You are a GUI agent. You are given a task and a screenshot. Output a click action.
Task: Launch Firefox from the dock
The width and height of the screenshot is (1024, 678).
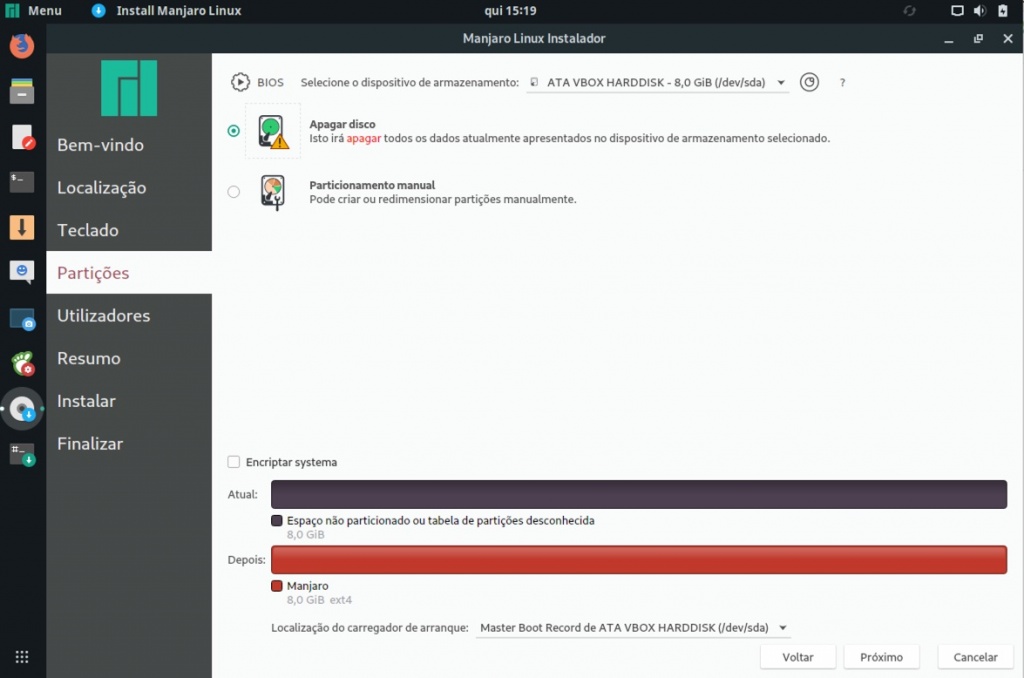[22, 45]
